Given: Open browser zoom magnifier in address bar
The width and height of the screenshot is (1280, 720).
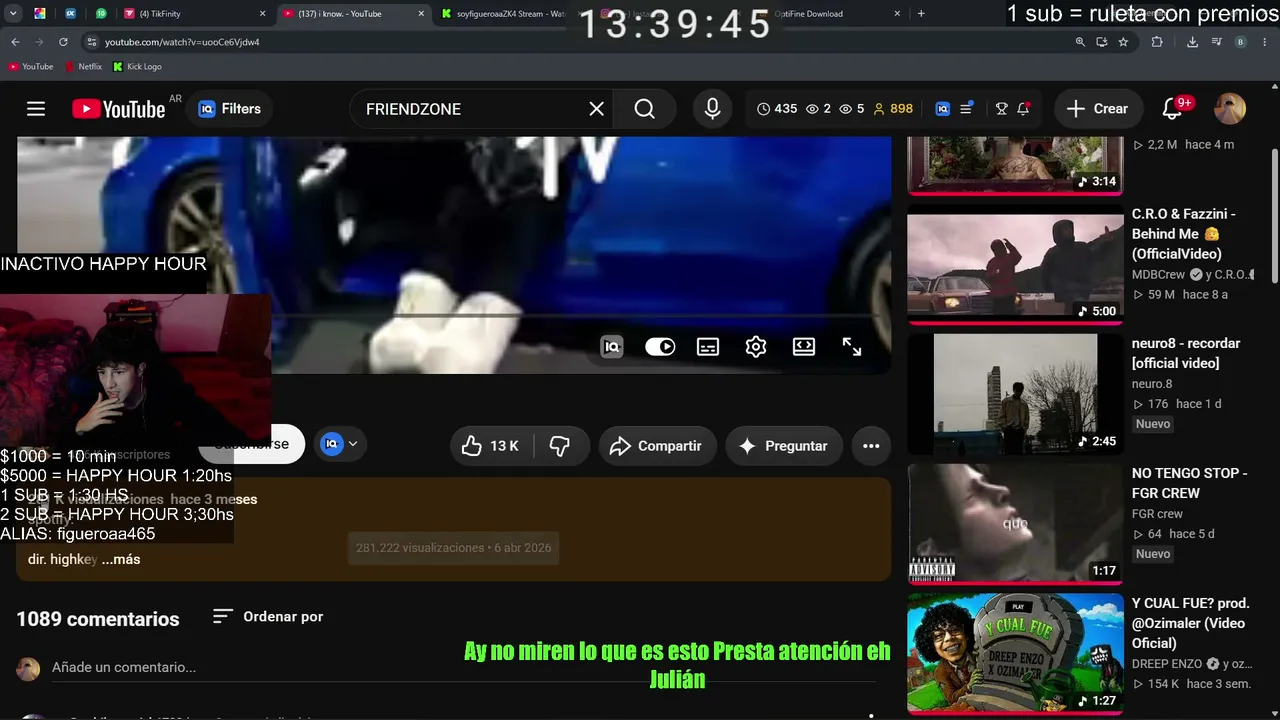Looking at the screenshot, I should click(1080, 42).
